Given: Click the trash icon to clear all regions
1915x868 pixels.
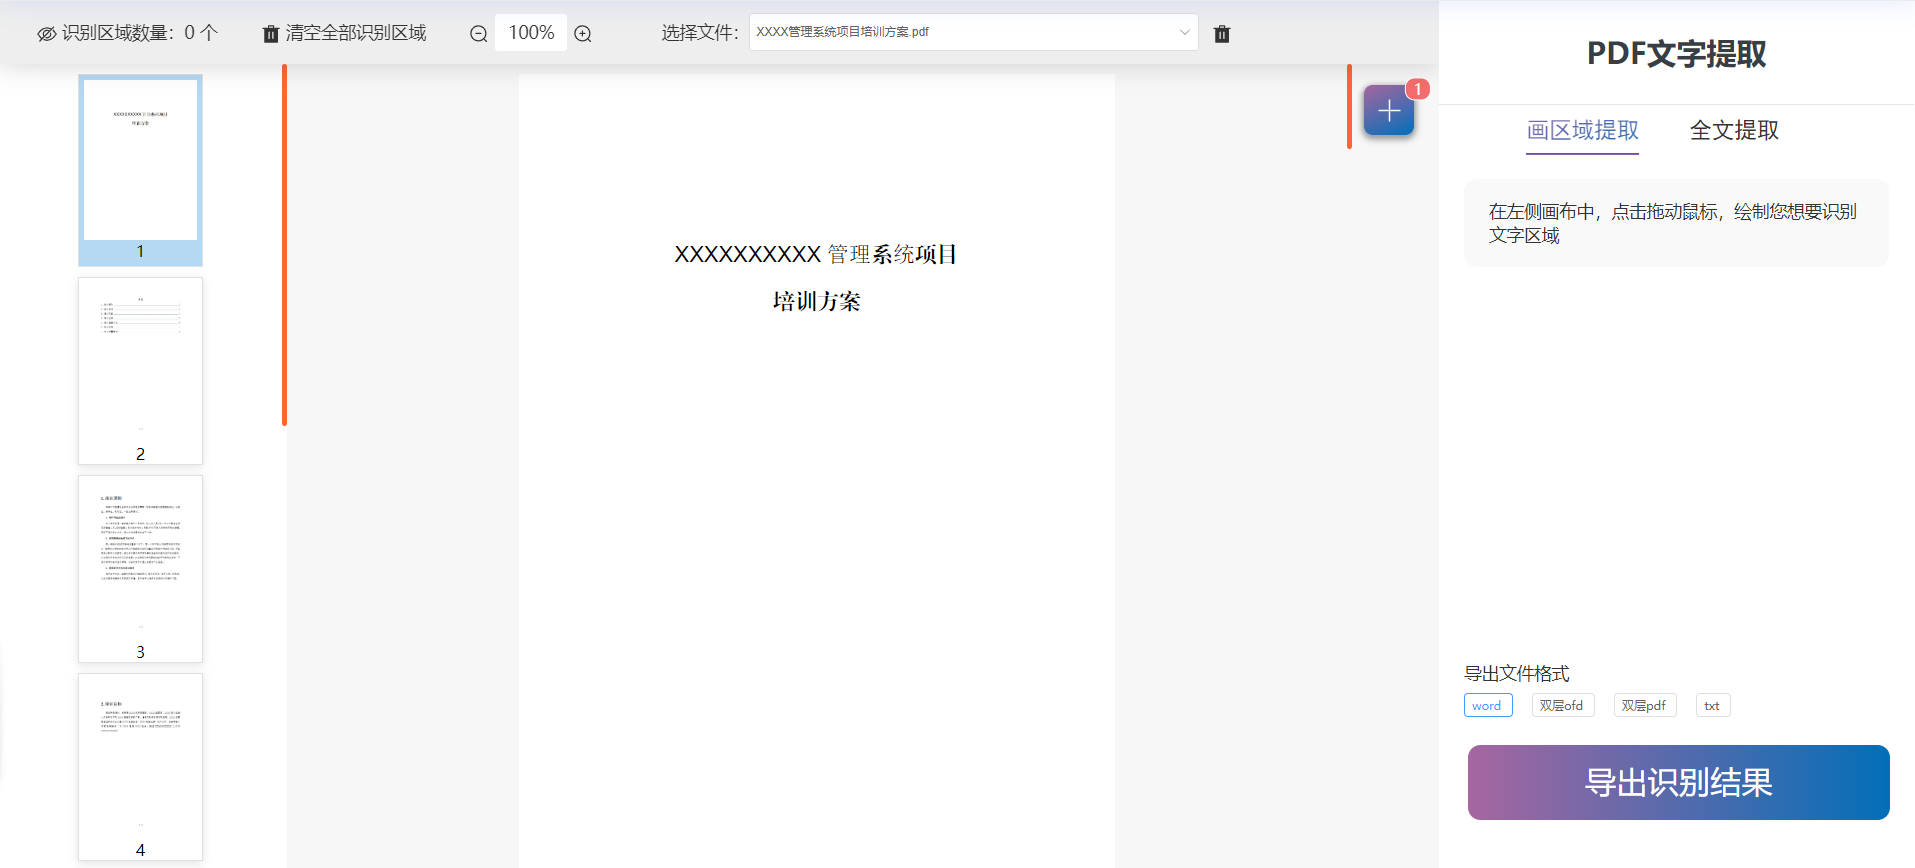Looking at the screenshot, I should tap(270, 34).
